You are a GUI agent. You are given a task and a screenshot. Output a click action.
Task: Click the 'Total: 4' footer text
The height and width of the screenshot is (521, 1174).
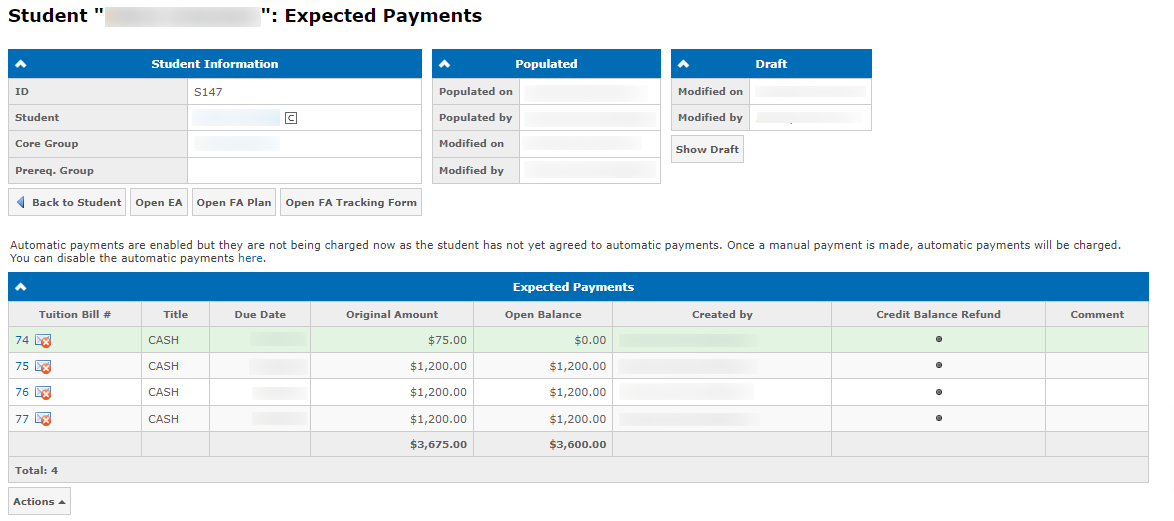[x=37, y=471]
